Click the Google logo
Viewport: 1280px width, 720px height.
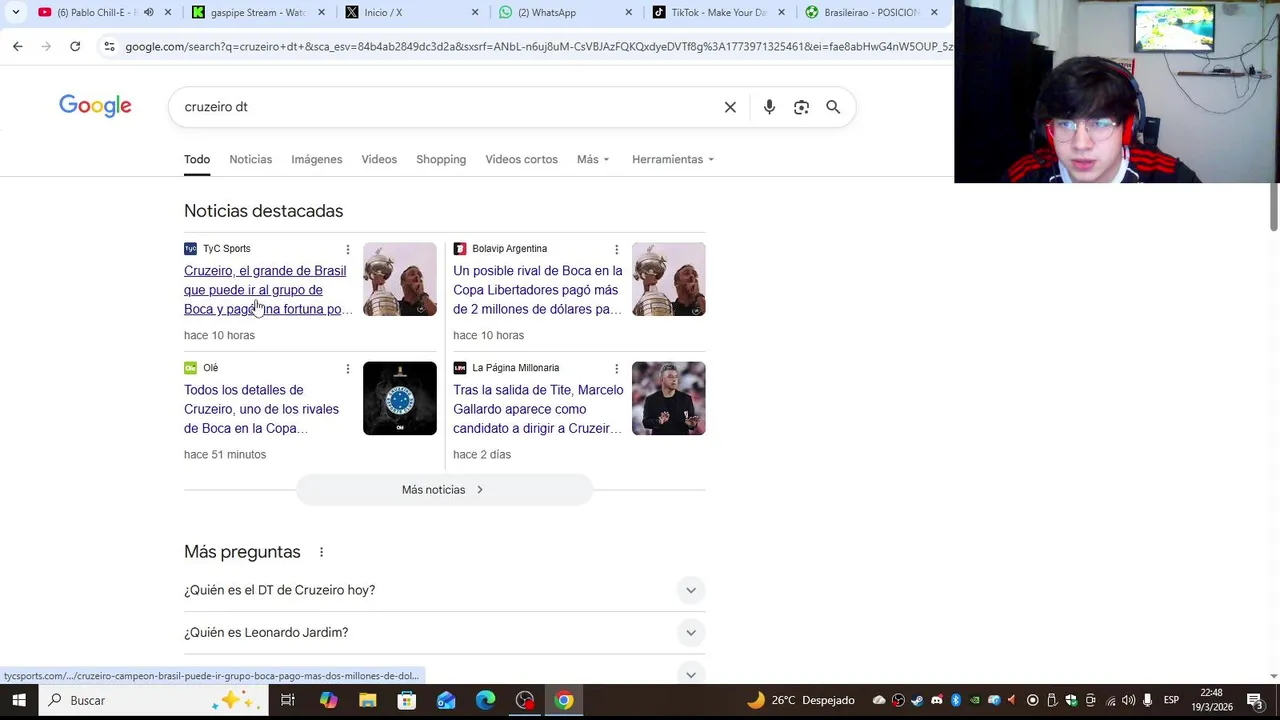[95, 106]
